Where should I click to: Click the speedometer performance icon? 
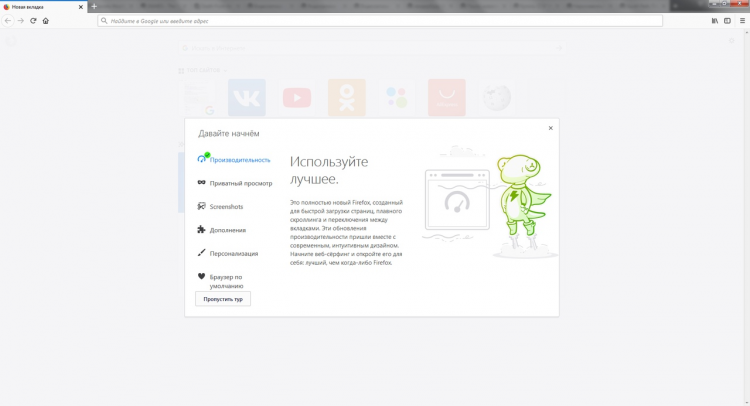point(201,159)
